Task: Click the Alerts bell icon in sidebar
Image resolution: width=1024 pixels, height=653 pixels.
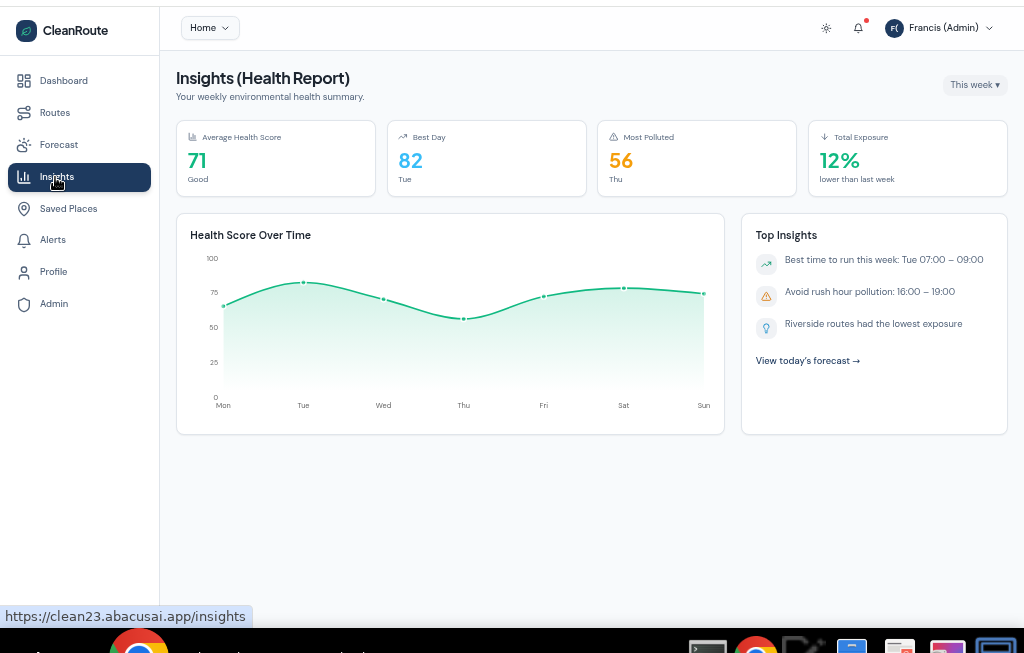Action: 24,240
